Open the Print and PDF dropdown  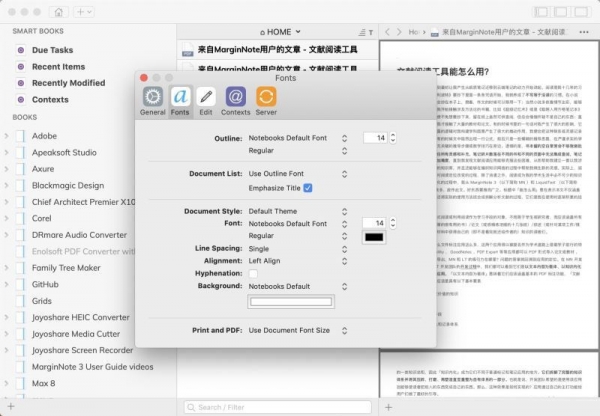point(298,331)
